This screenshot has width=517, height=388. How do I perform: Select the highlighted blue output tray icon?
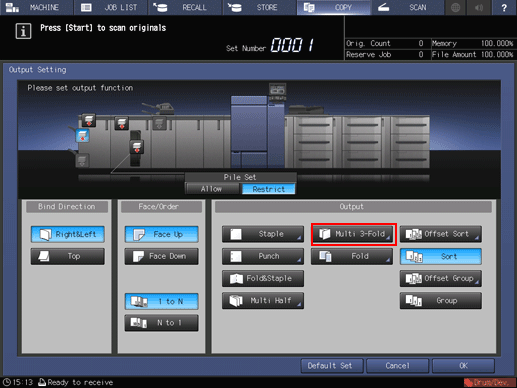82,136
